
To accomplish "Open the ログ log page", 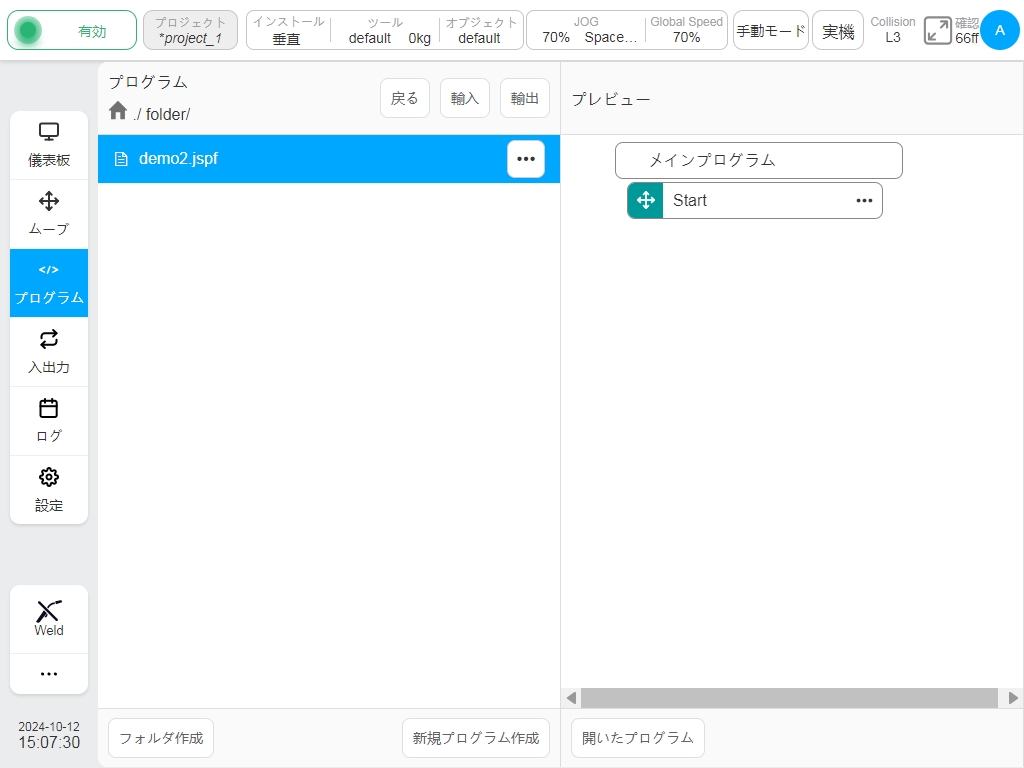I will (x=49, y=421).
